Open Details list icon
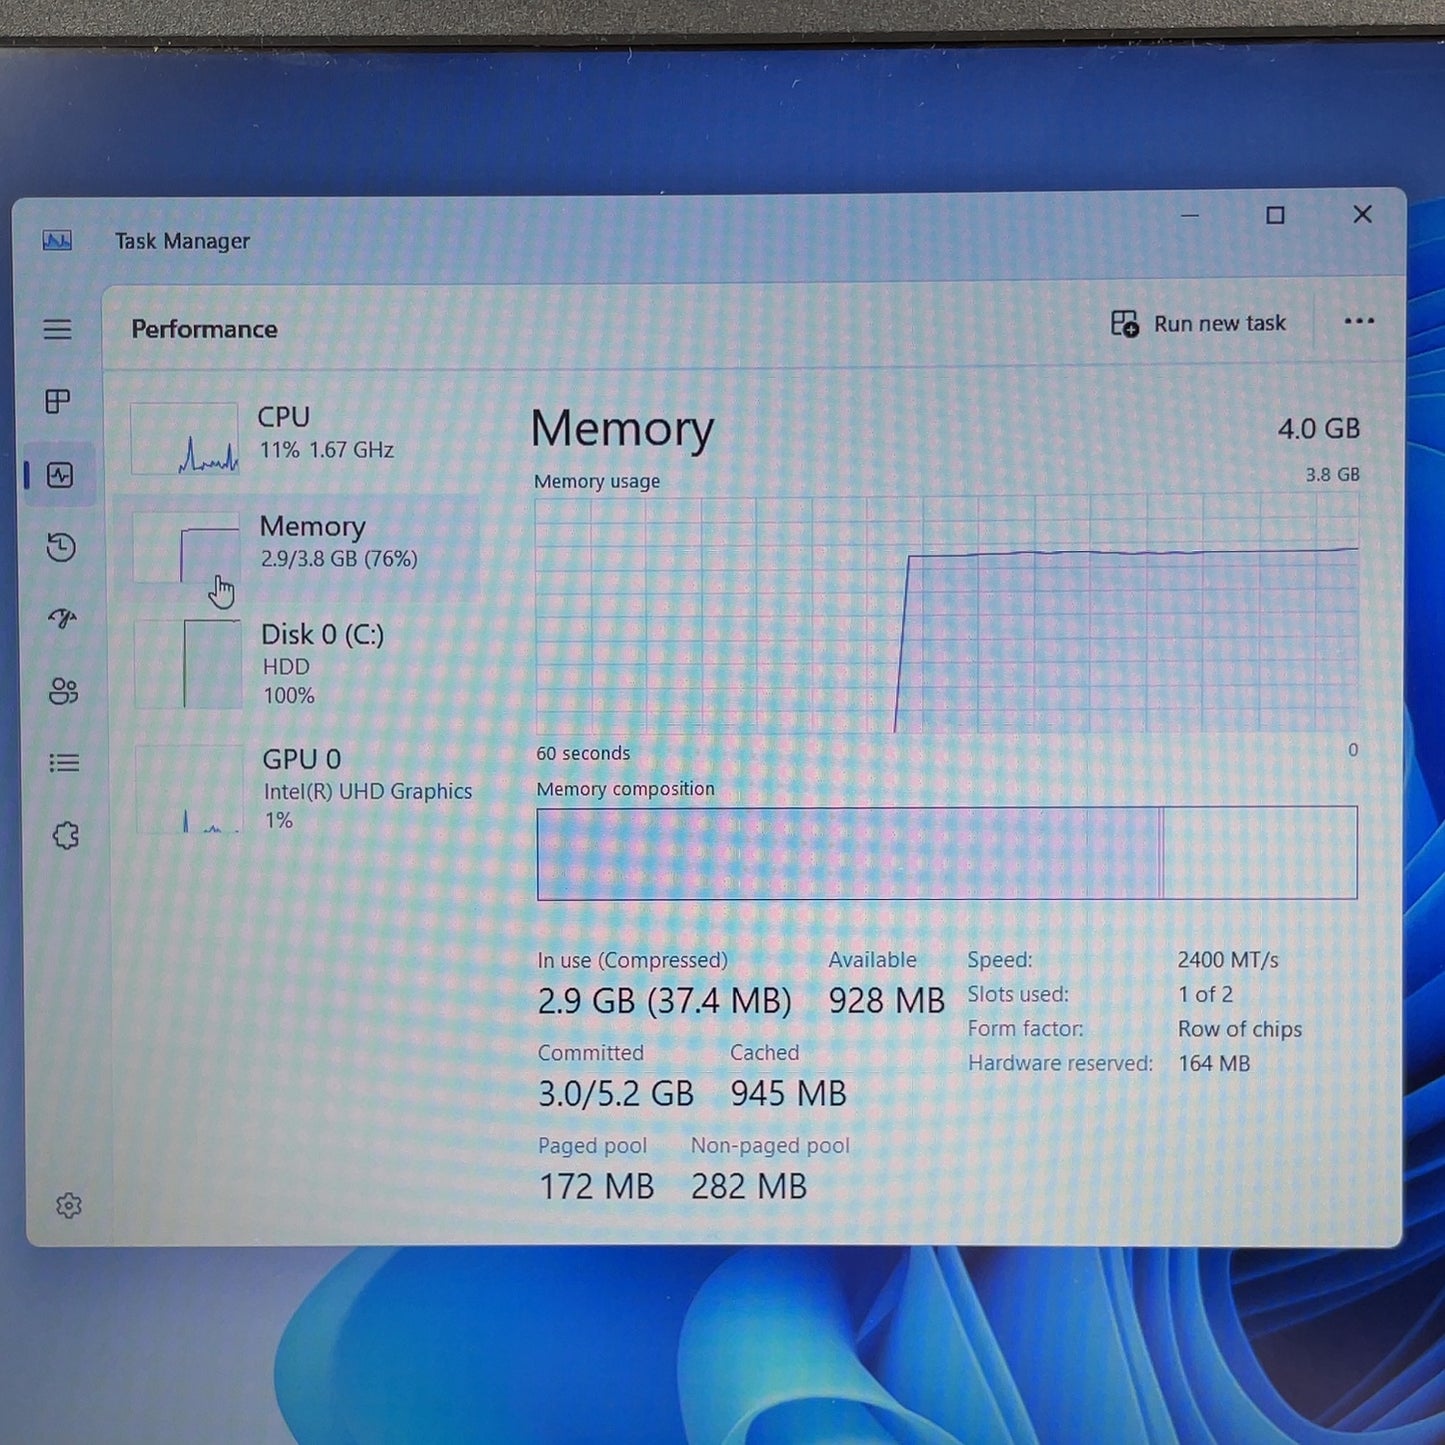Image resolution: width=1445 pixels, height=1445 pixels. [64, 763]
